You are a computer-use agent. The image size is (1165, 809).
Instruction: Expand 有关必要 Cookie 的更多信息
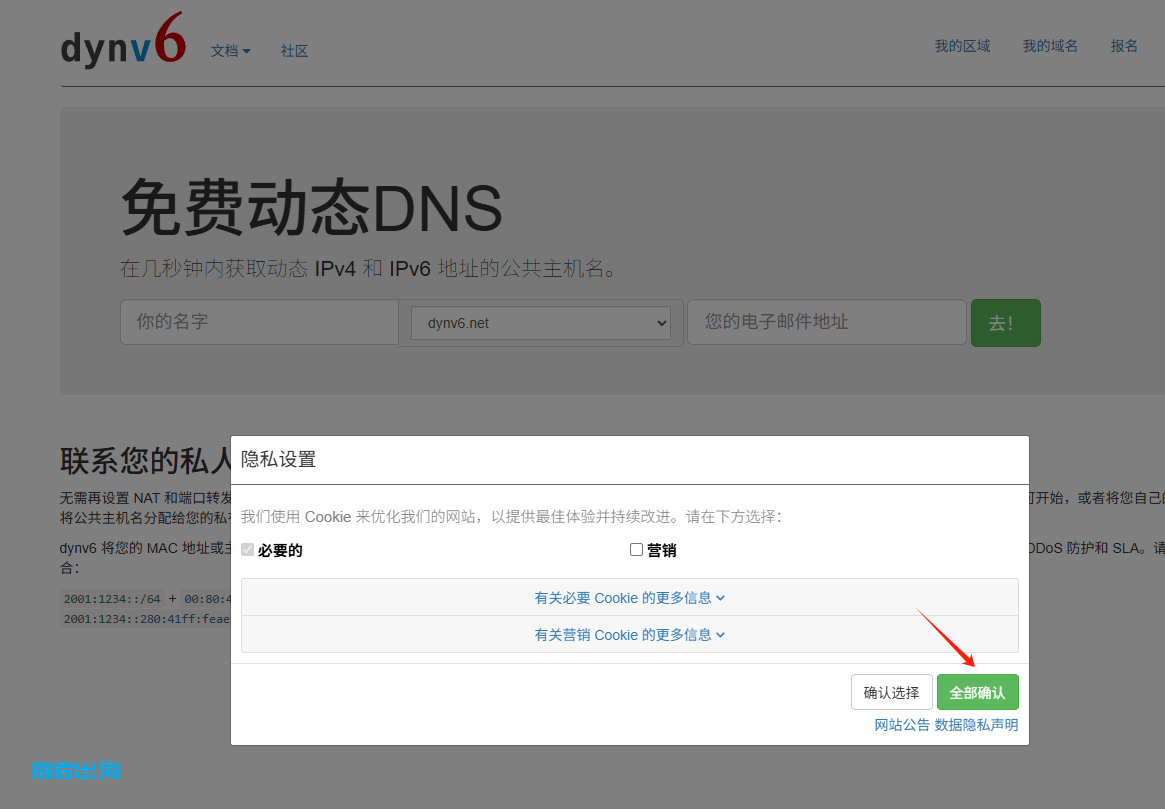pos(629,598)
